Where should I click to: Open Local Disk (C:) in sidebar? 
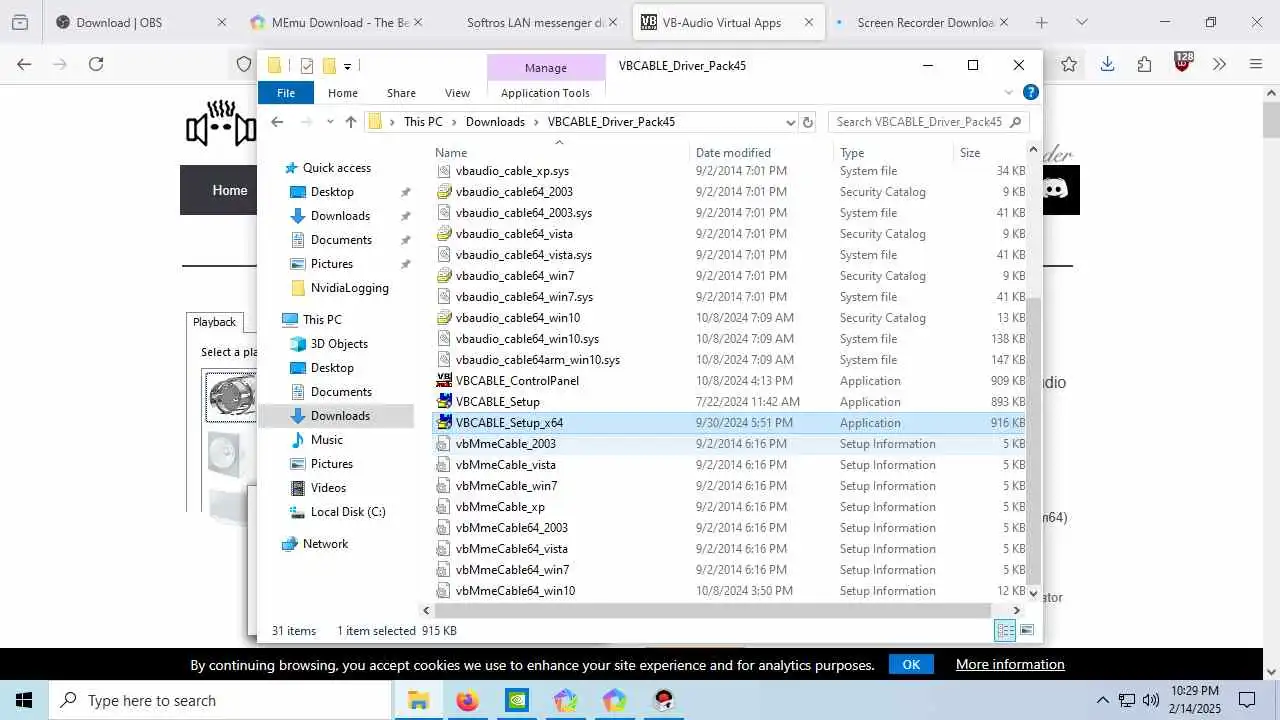(347, 512)
